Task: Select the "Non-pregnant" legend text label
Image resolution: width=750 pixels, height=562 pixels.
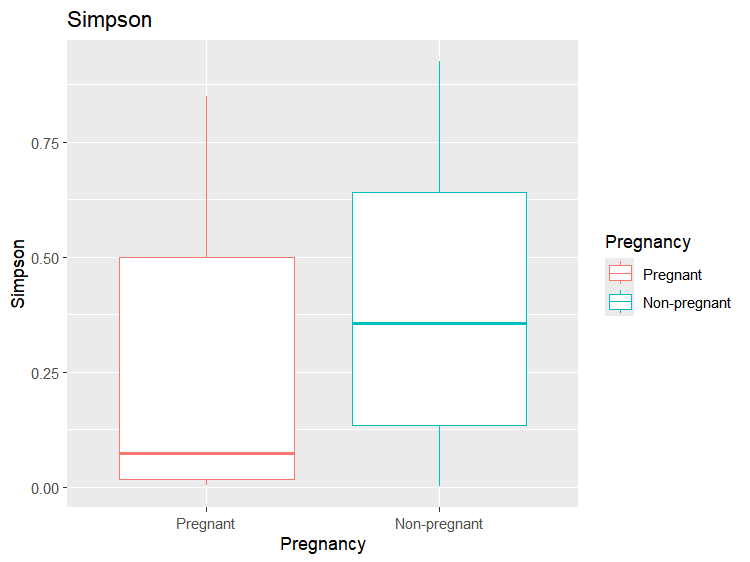Action: (686, 302)
